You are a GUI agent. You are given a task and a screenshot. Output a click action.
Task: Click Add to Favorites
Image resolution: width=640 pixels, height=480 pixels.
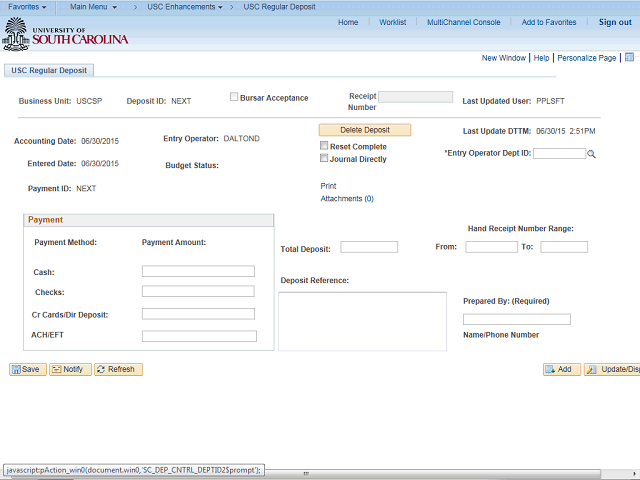coord(549,22)
